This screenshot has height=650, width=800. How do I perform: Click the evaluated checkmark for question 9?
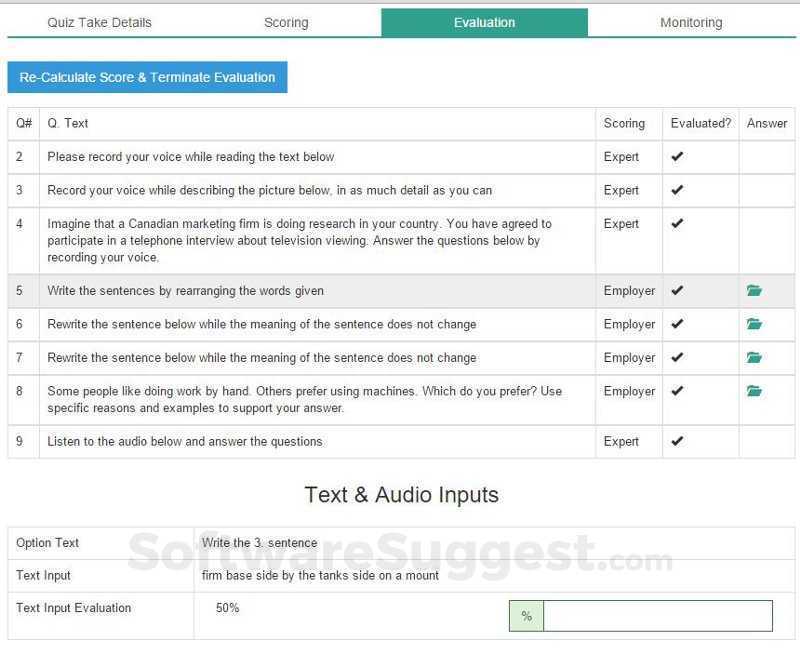(x=677, y=441)
